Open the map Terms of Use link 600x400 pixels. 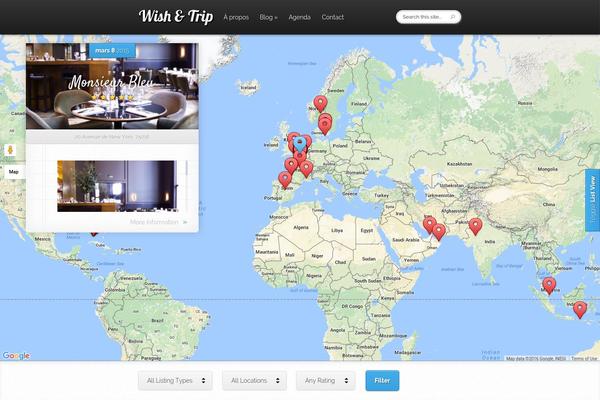584,359
